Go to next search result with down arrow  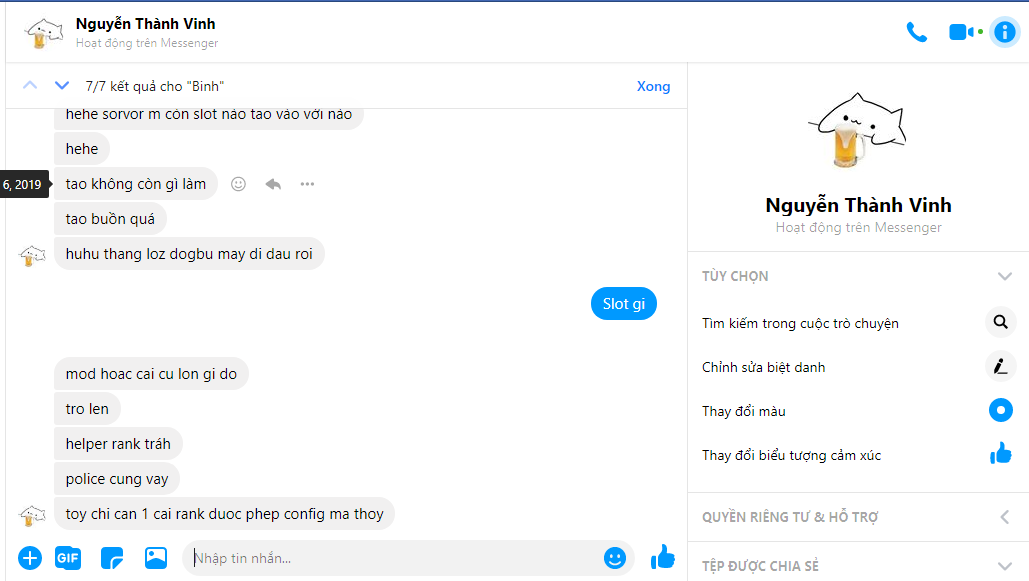[62, 85]
